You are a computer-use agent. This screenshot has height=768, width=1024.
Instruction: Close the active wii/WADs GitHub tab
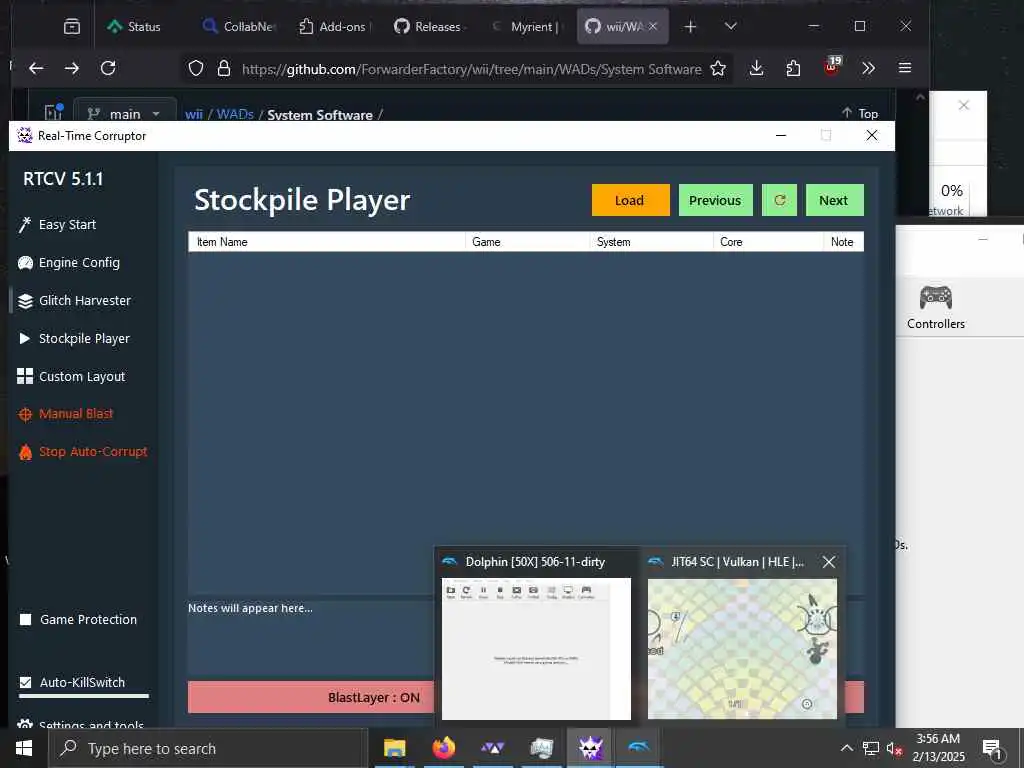[653, 27]
